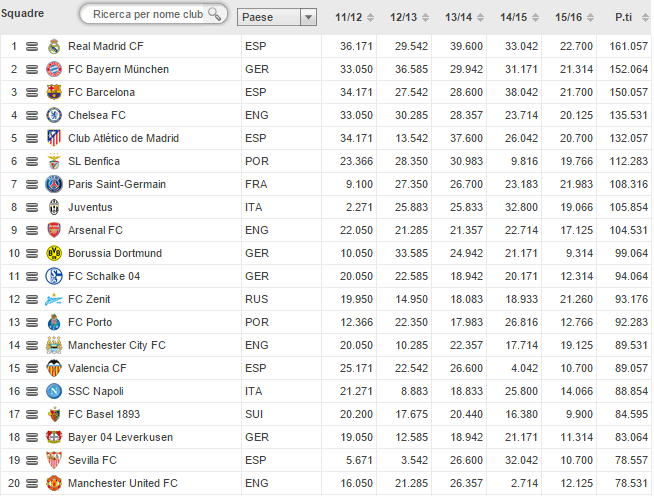This screenshot has height=496, width=654.
Task: Click the handle icon beside SSC Napoli row
Action: click(x=32, y=391)
